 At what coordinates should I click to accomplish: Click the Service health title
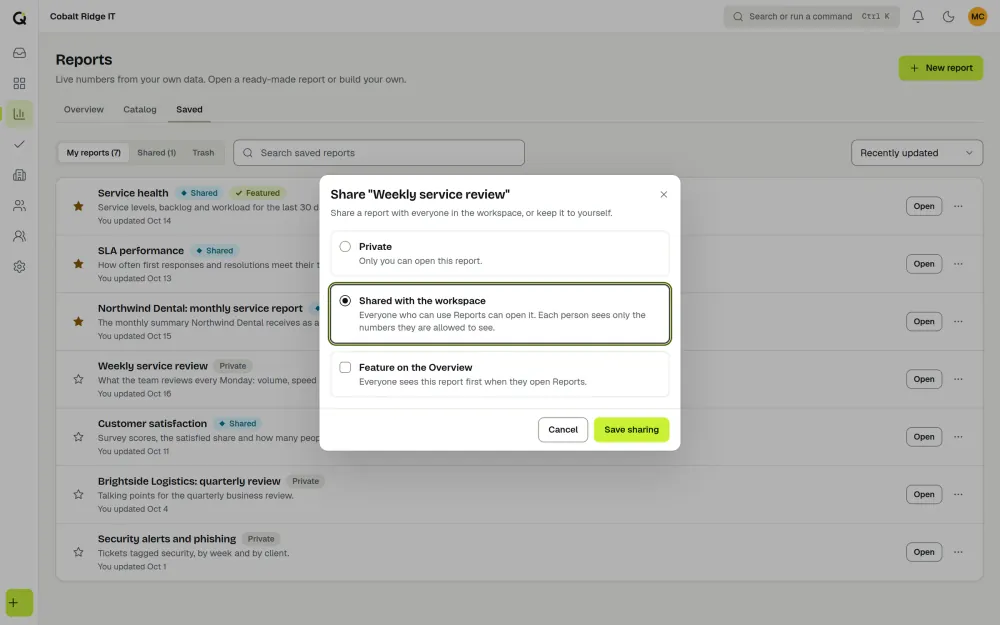(133, 193)
